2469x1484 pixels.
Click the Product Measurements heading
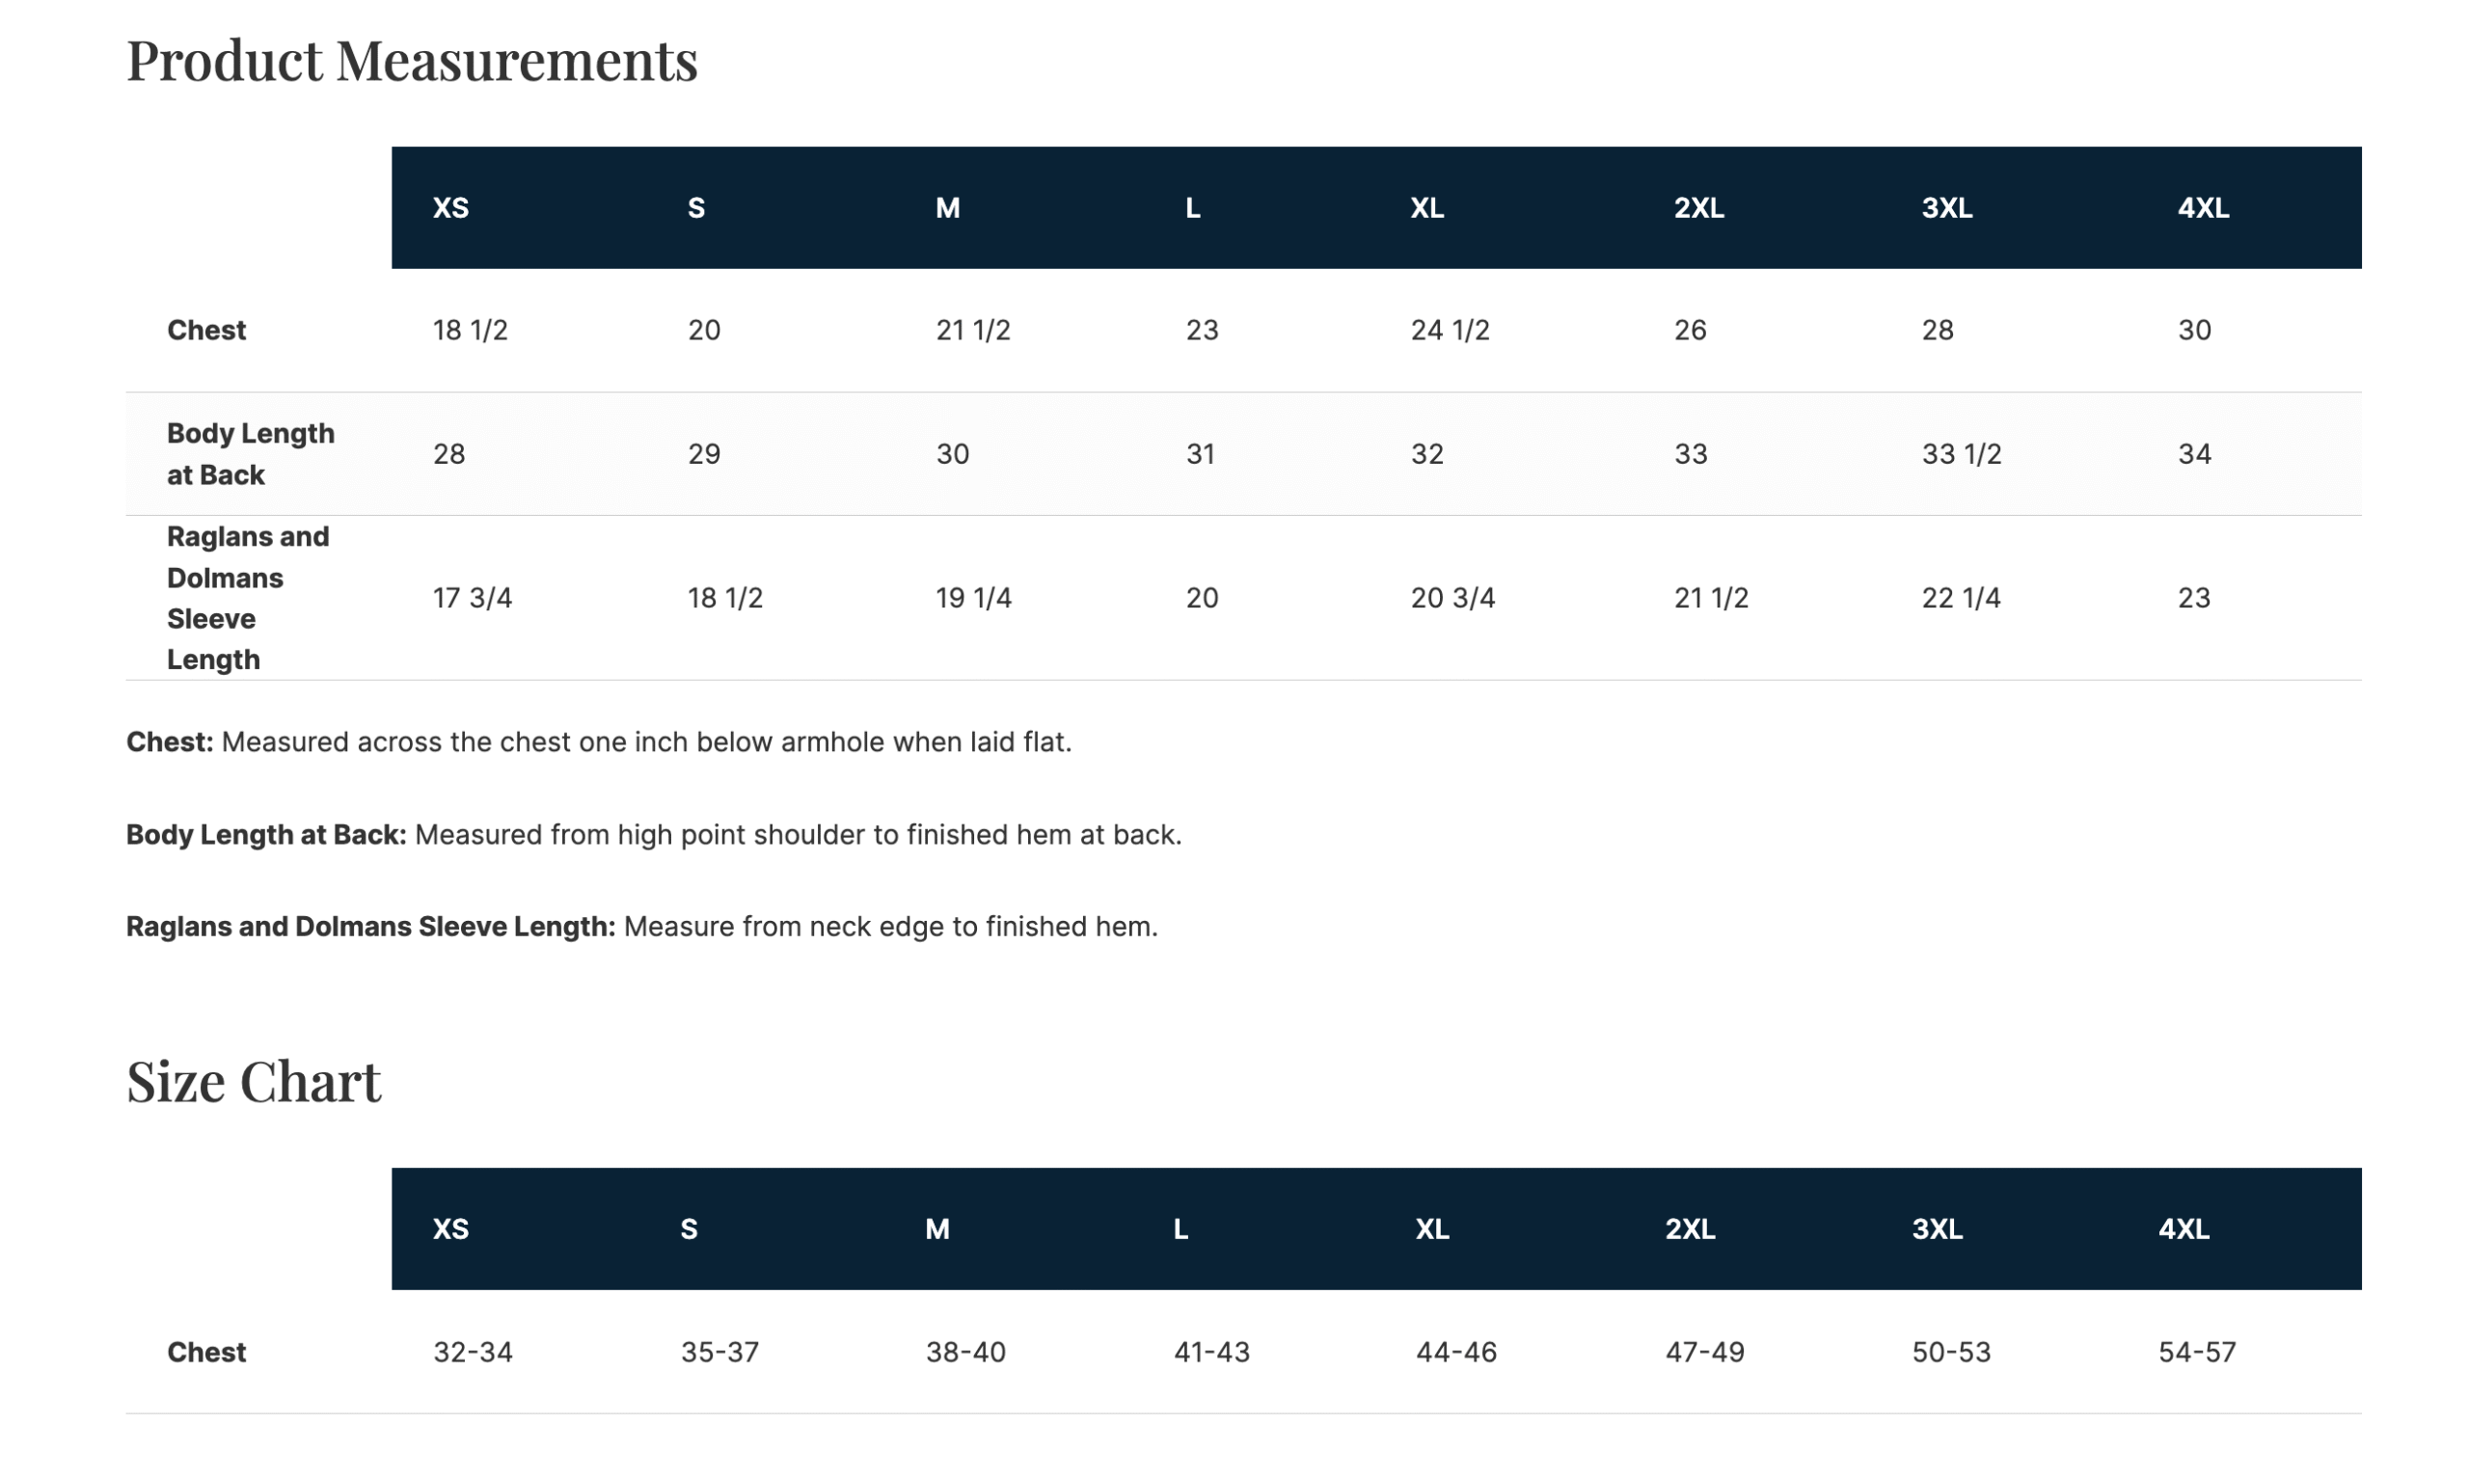411,60
